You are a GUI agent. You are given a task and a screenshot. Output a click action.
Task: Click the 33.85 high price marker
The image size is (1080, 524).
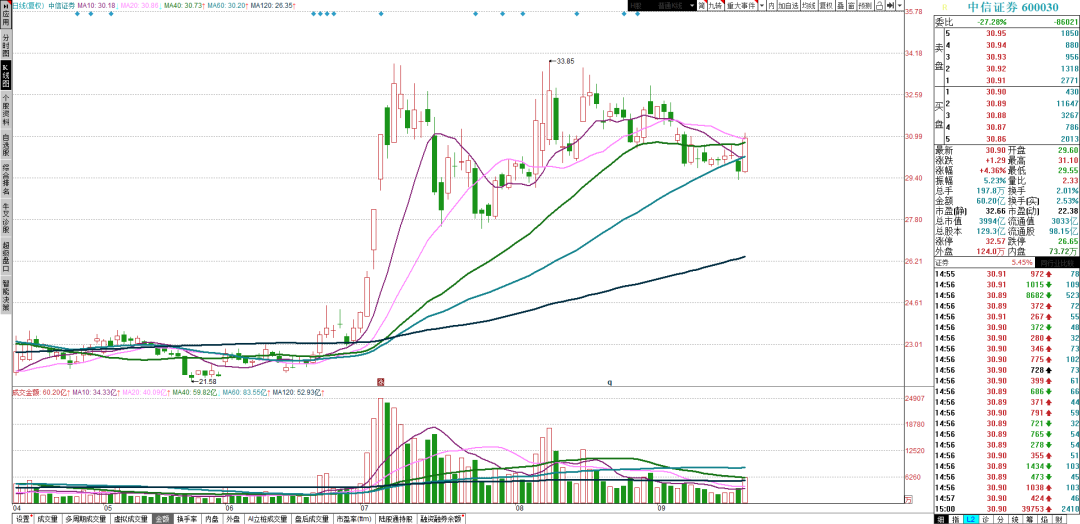click(564, 61)
